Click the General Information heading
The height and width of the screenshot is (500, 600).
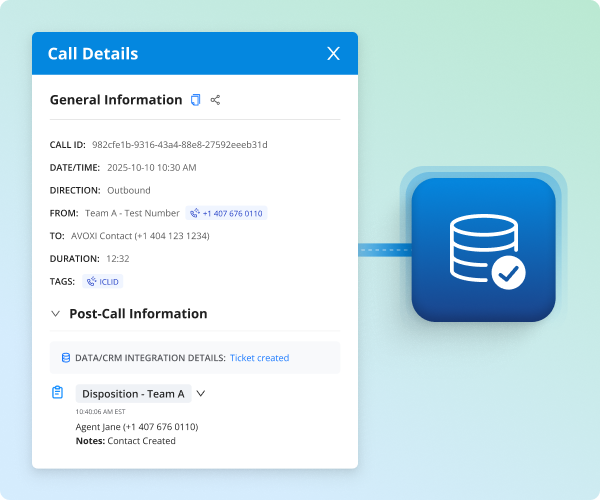(x=116, y=100)
